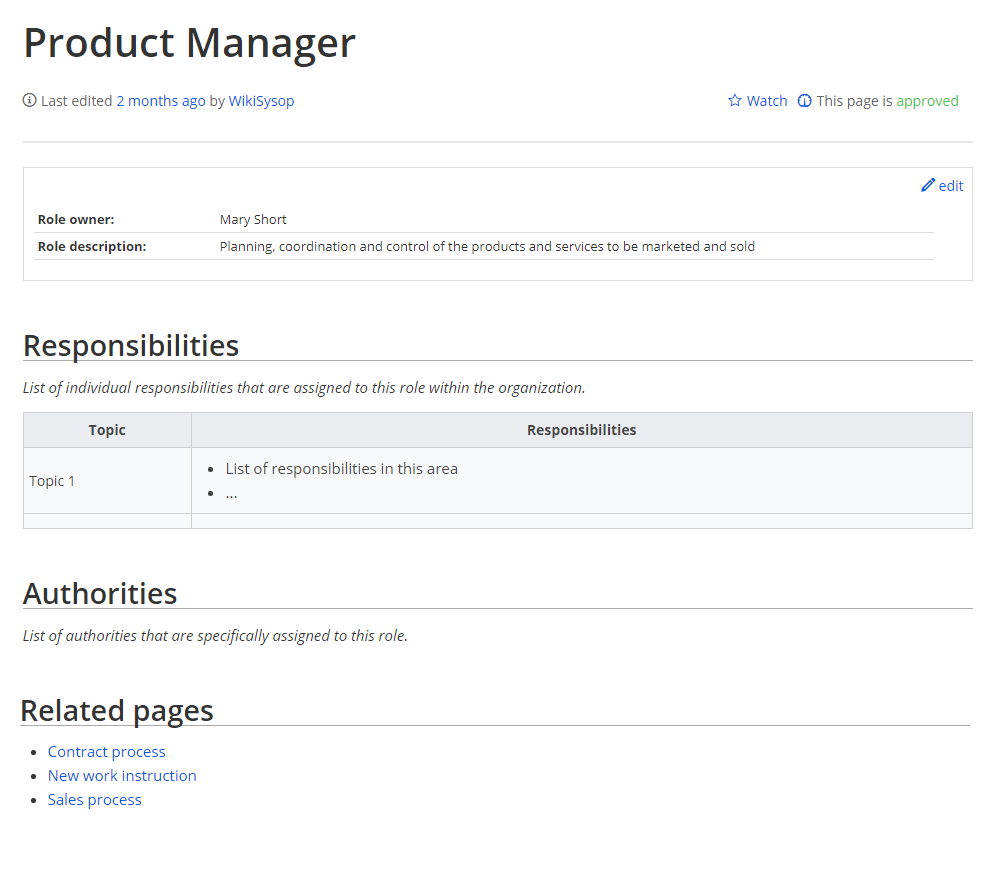Navigate to the Sales process page
The image size is (993, 881).
pyautogui.click(x=95, y=800)
